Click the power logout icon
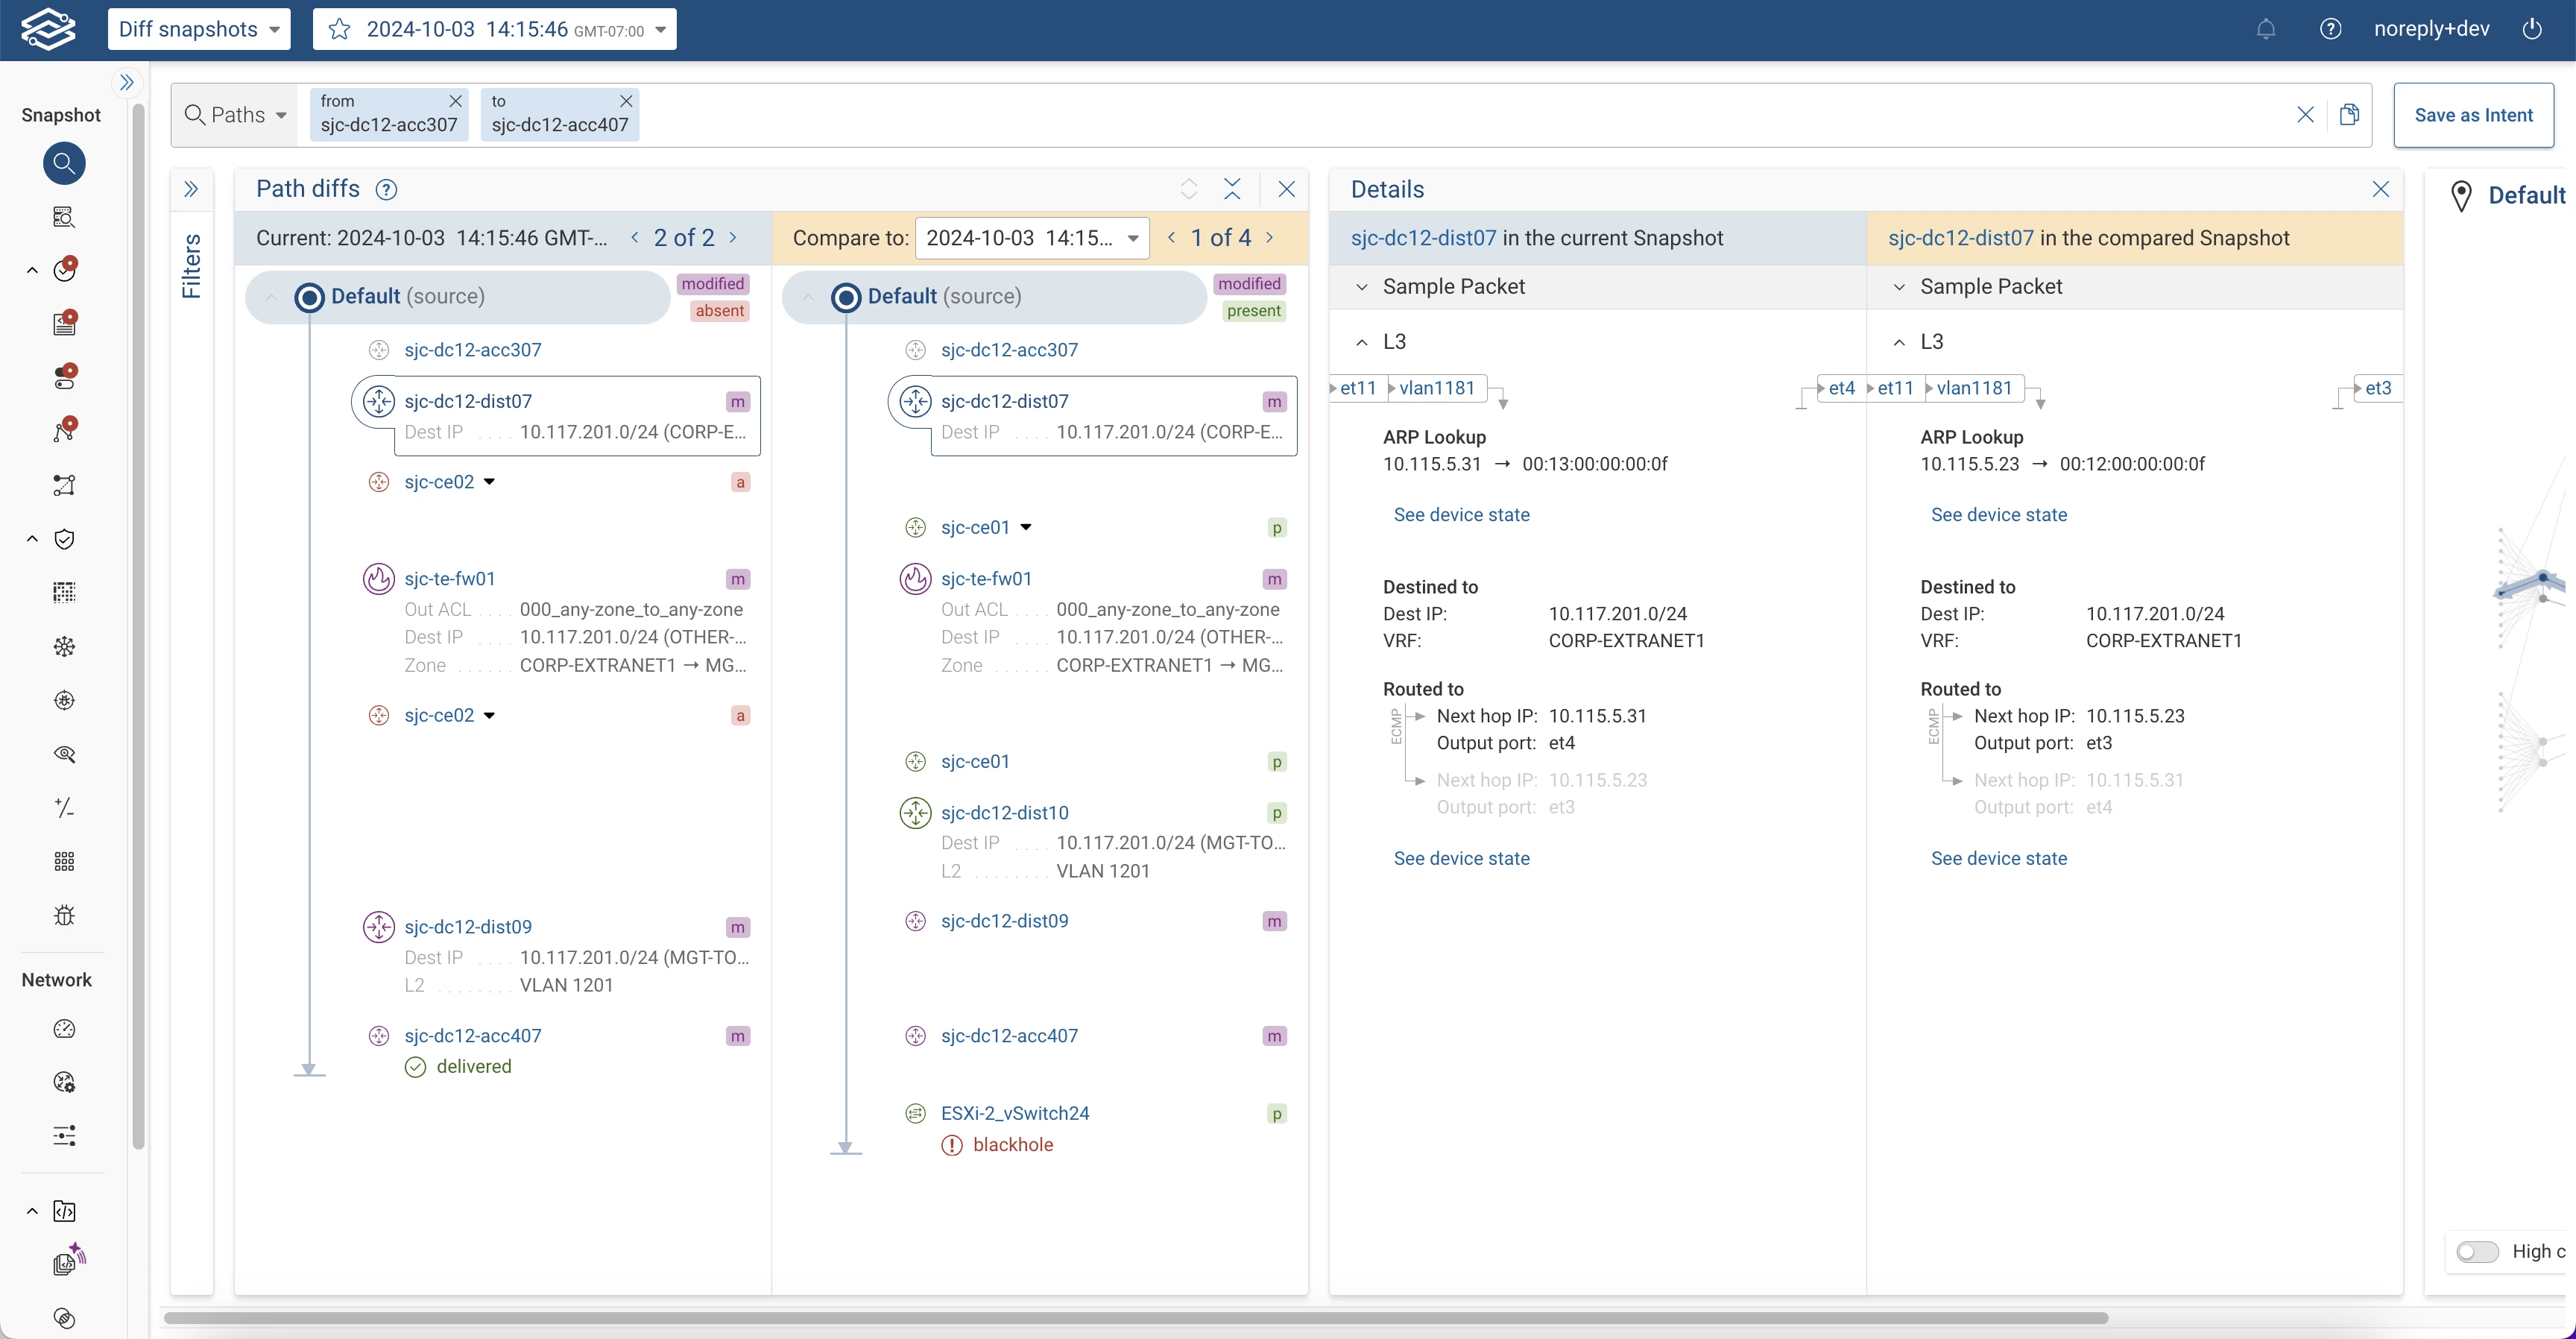 click(2532, 29)
